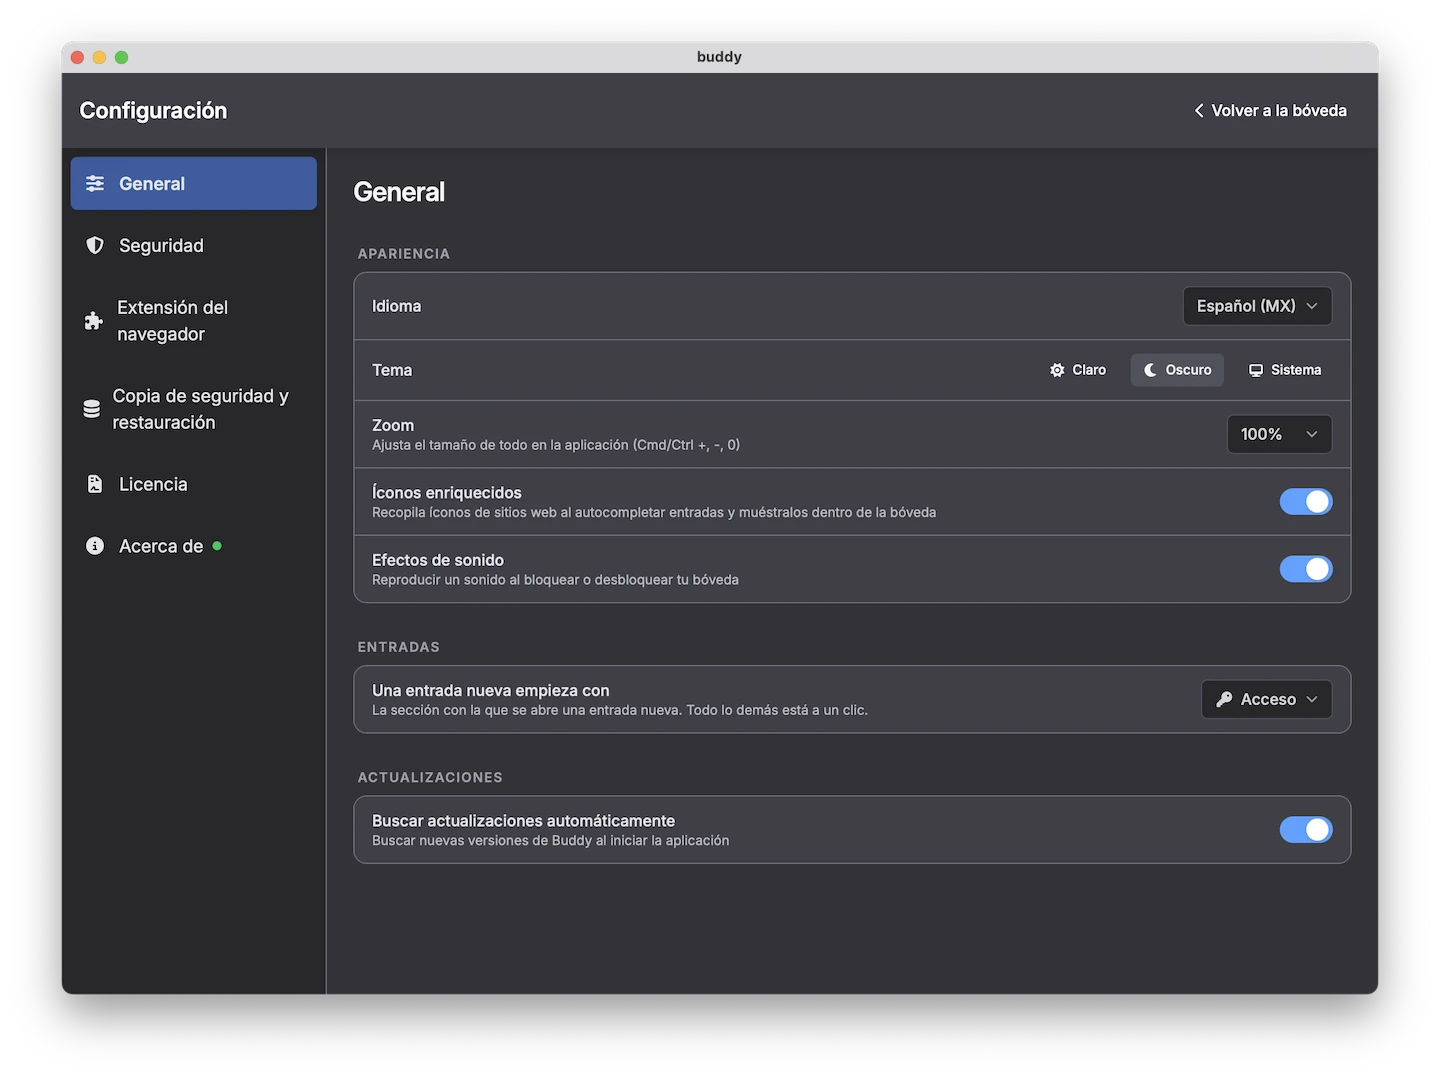Image resolution: width=1440 pixels, height=1076 pixels.
Task: Click the chevron arrow of the Idioma dropdown
Action: coord(1312,306)
